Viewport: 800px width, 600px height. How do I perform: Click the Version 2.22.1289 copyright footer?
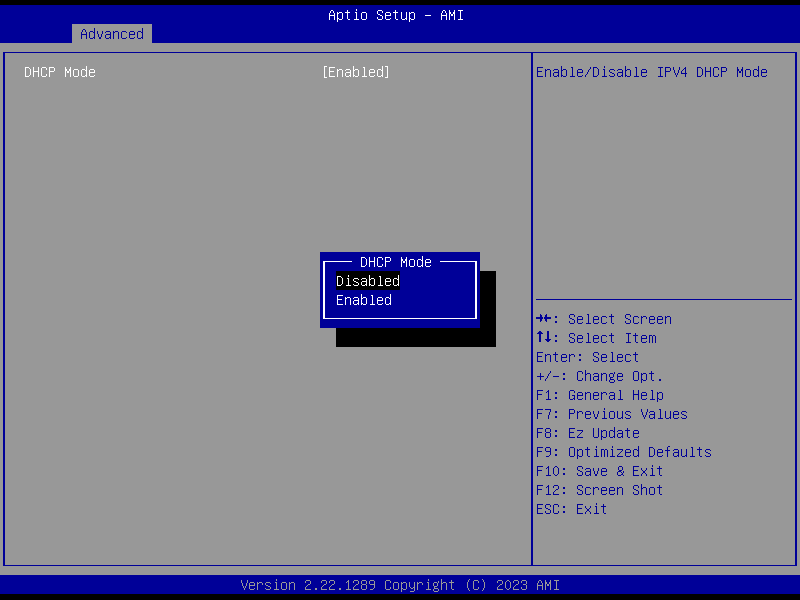[400, 585]
